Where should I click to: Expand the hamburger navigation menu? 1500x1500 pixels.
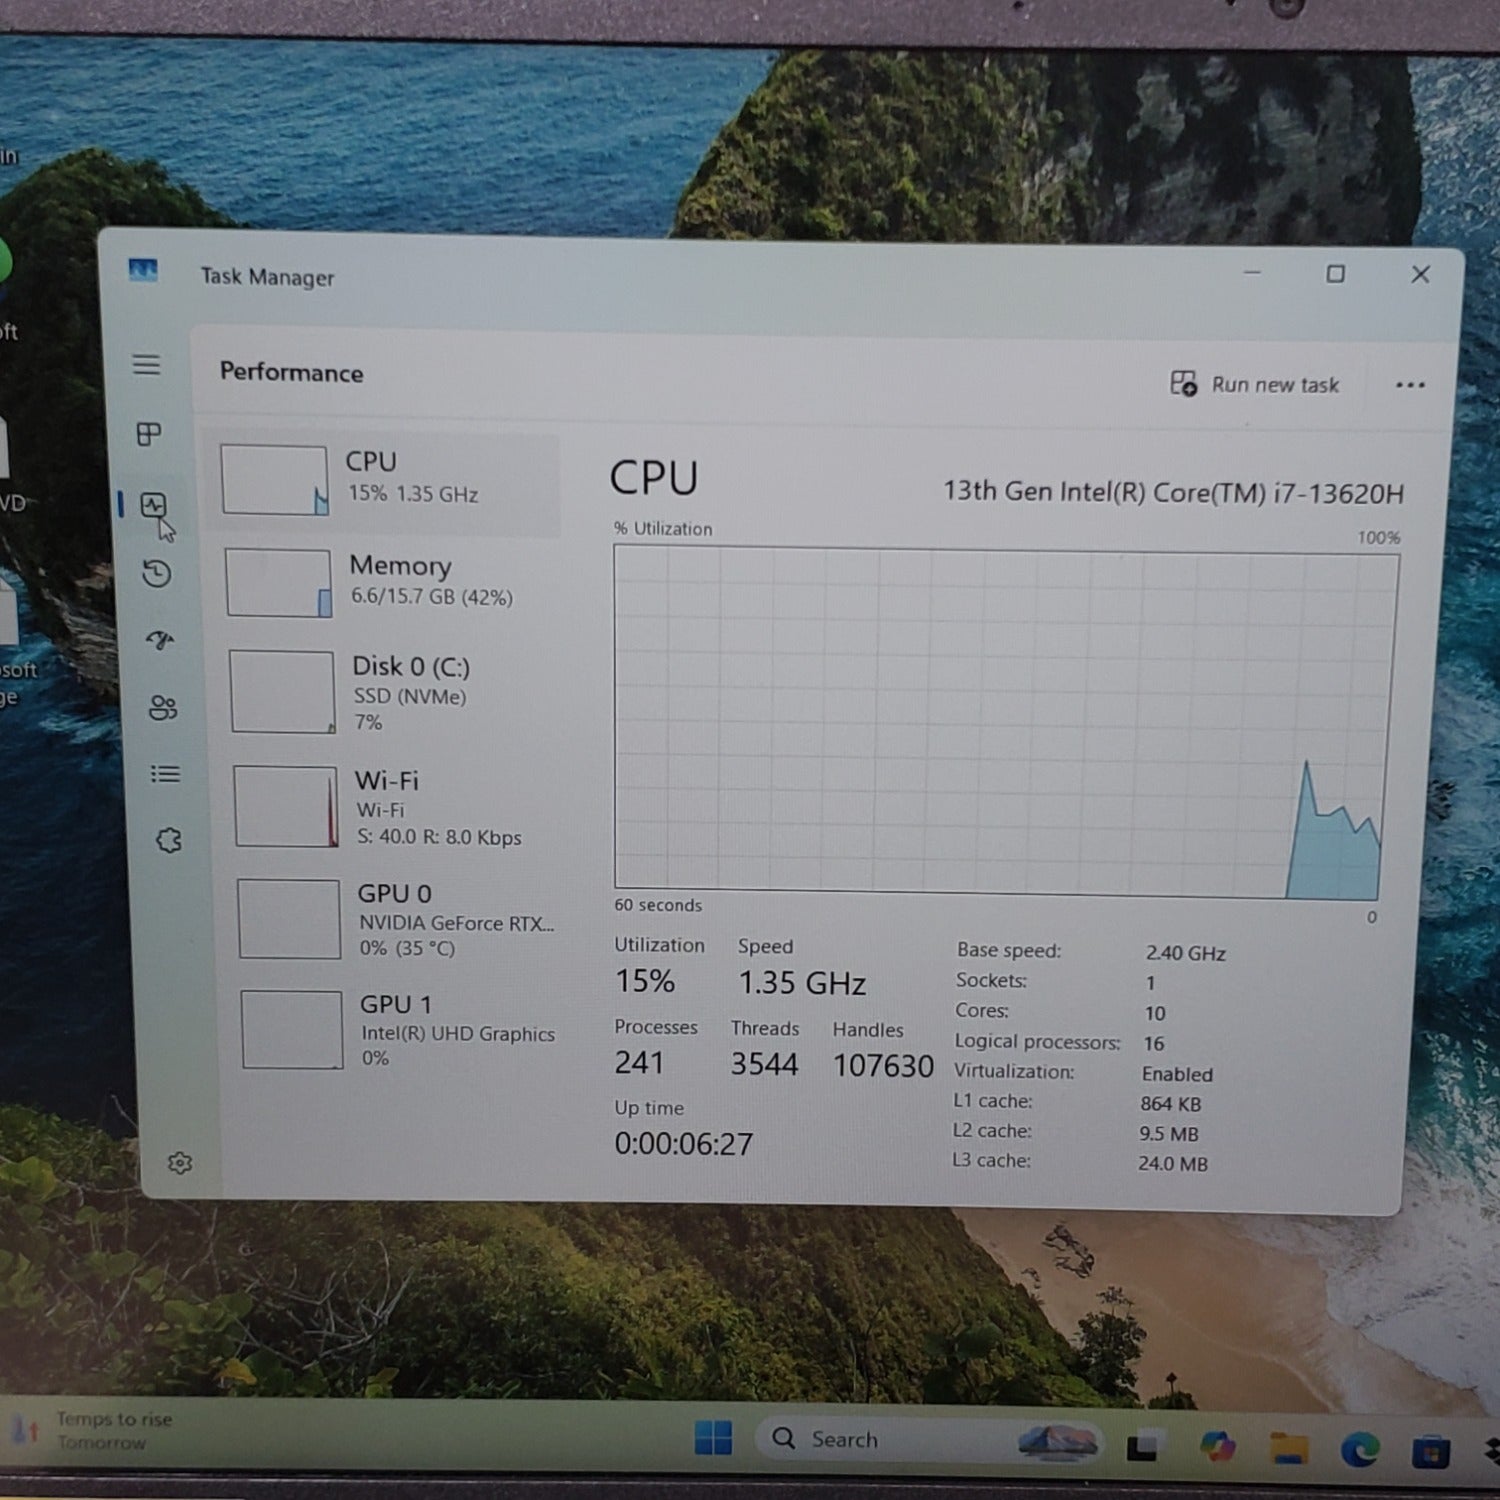[146, 364]
